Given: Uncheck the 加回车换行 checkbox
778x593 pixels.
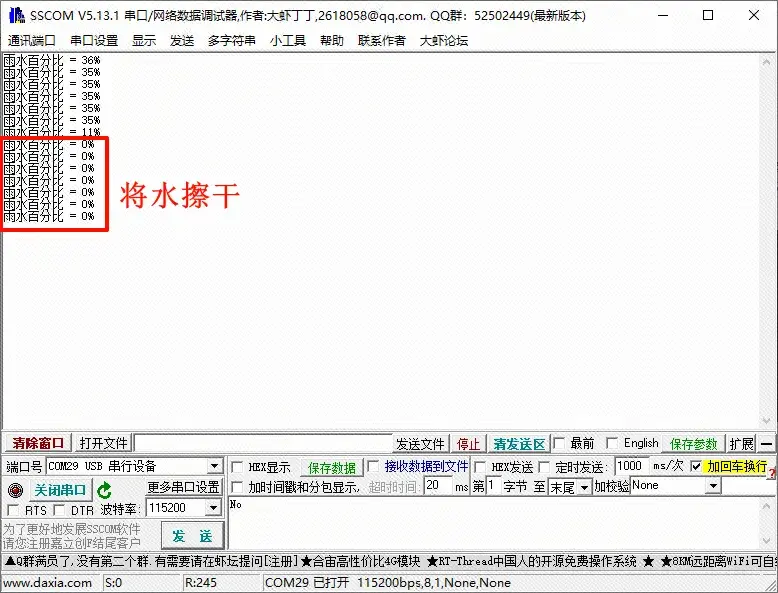Looking at the screenshot, I should [x=696, y=466].
